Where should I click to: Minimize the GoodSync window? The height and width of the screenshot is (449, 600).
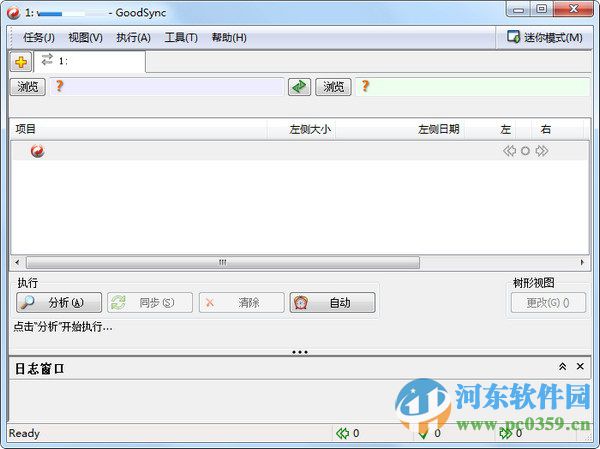tap(518, 10)
